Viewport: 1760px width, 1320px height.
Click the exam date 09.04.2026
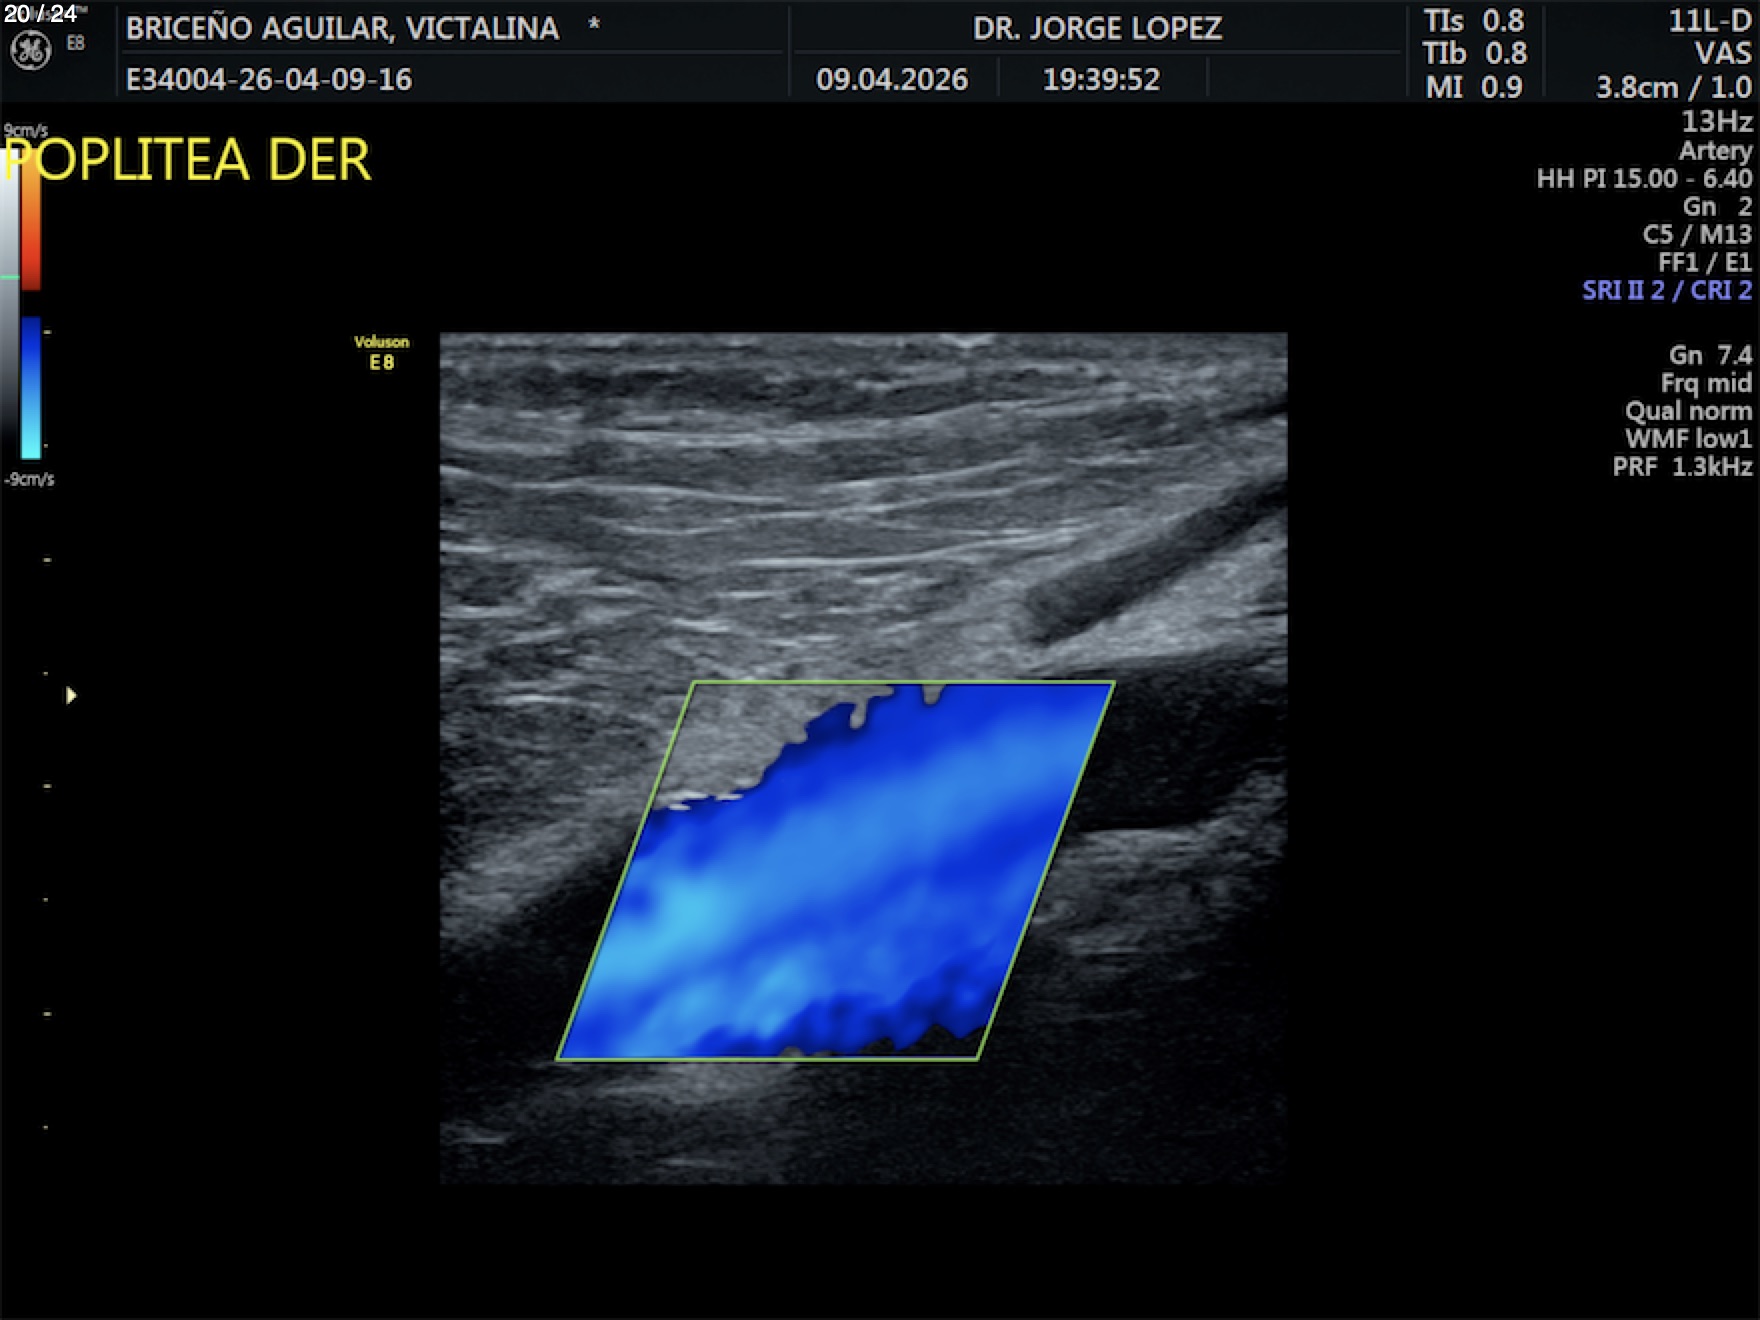tap(891, 80)
